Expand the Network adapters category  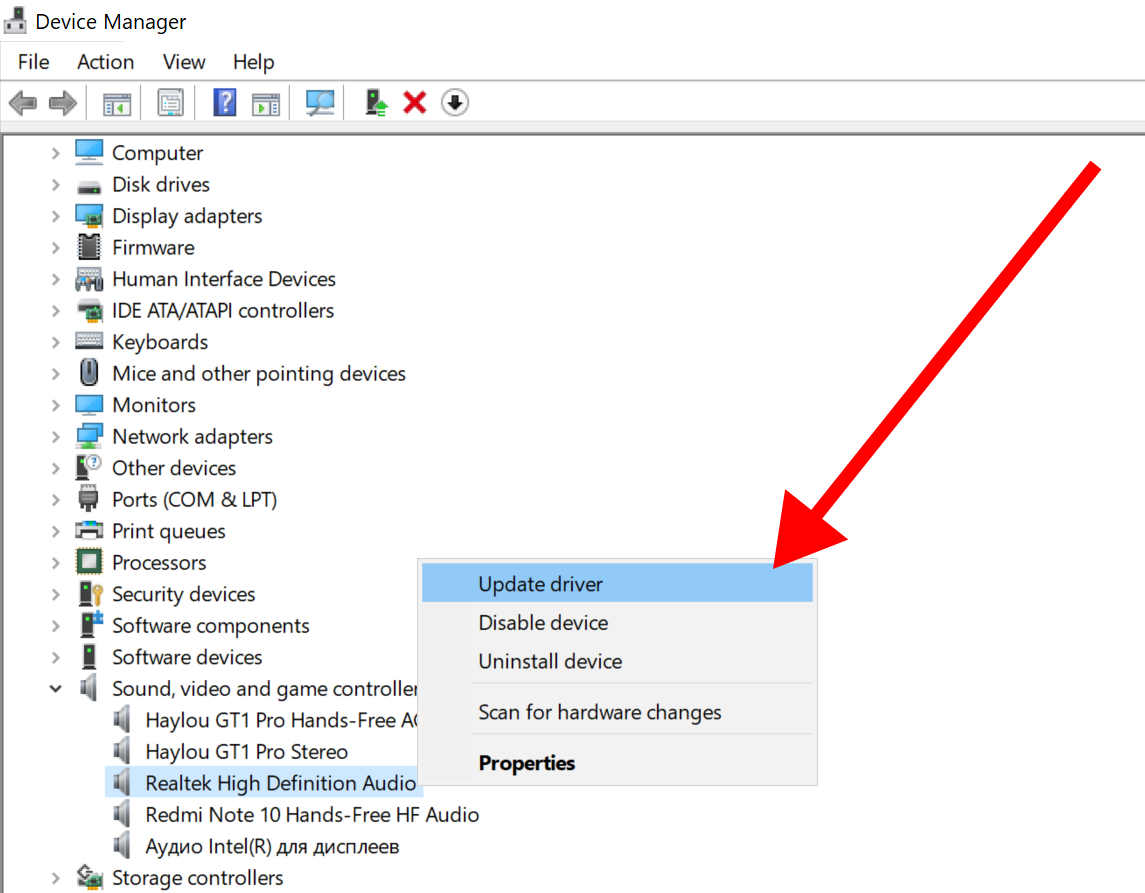pyautogui.click(x=56, y=436)
